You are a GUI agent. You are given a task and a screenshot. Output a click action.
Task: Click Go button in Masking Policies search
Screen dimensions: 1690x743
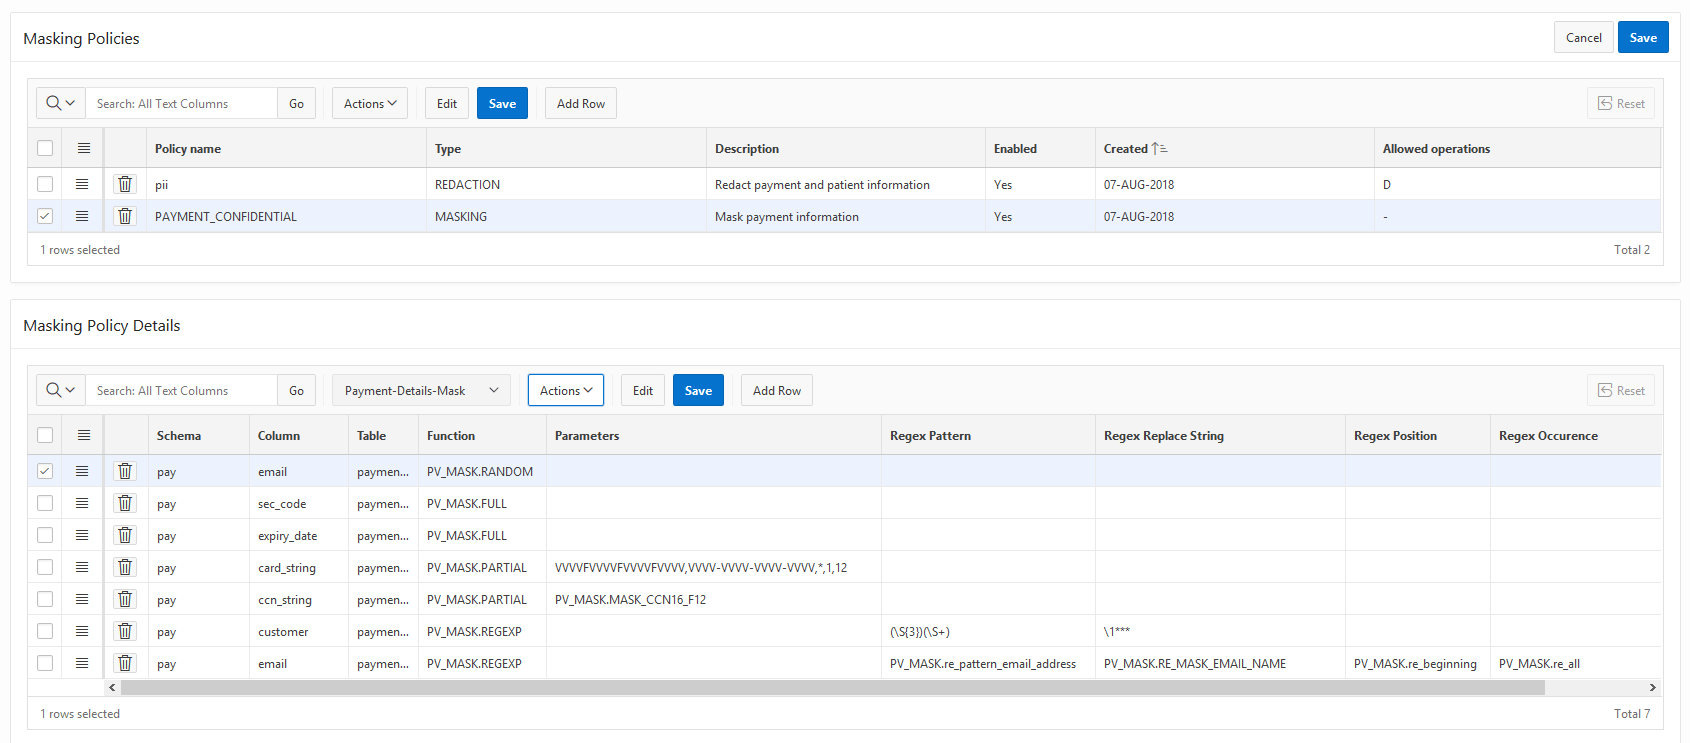296,103
